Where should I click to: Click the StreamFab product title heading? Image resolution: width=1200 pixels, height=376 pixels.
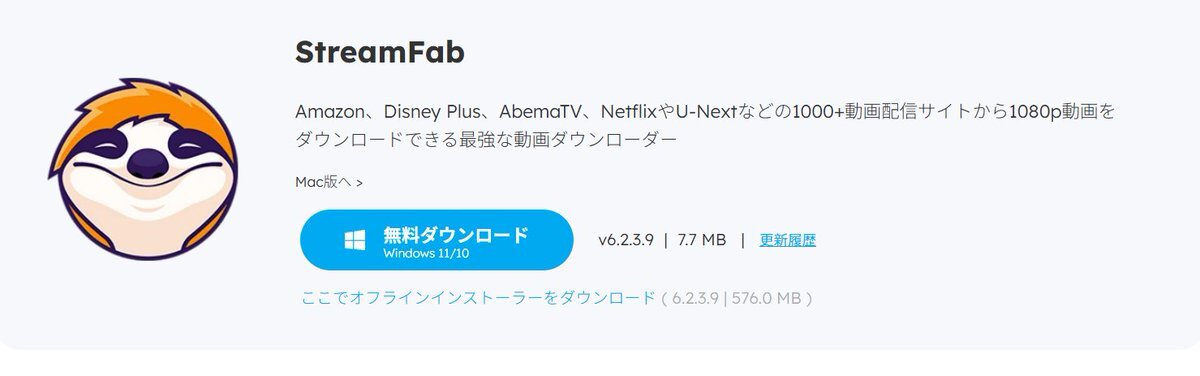pyautogui.click(x=380, y=52)
